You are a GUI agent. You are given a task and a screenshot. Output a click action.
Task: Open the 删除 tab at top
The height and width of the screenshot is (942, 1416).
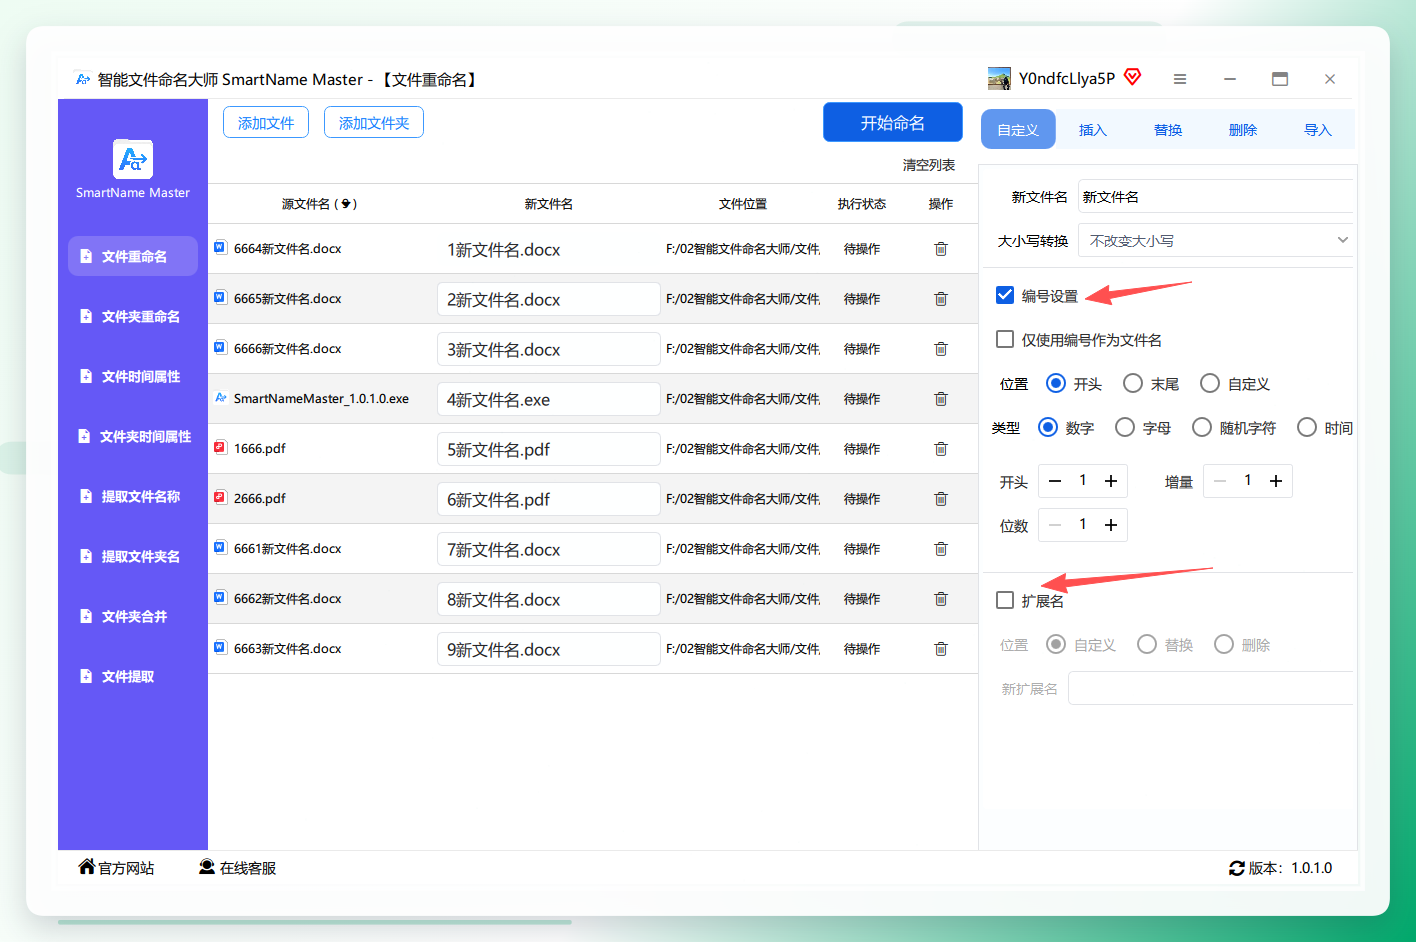tap(1243, 129)
